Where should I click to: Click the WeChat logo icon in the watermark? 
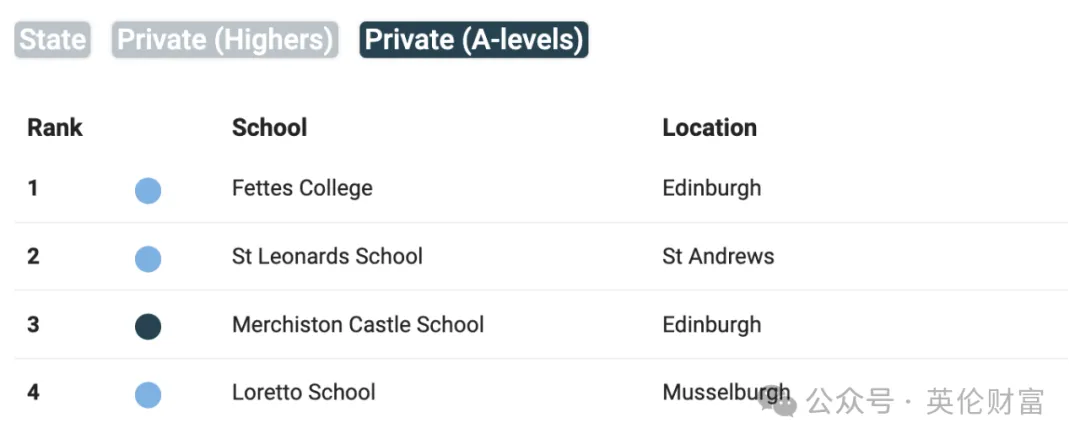tap(778, 402)
